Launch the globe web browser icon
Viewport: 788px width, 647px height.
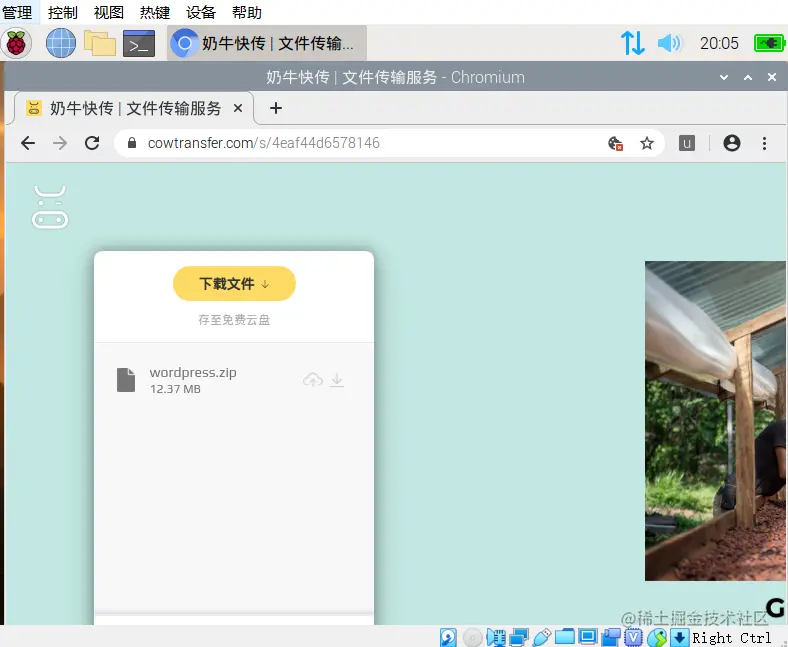point(61,43)
